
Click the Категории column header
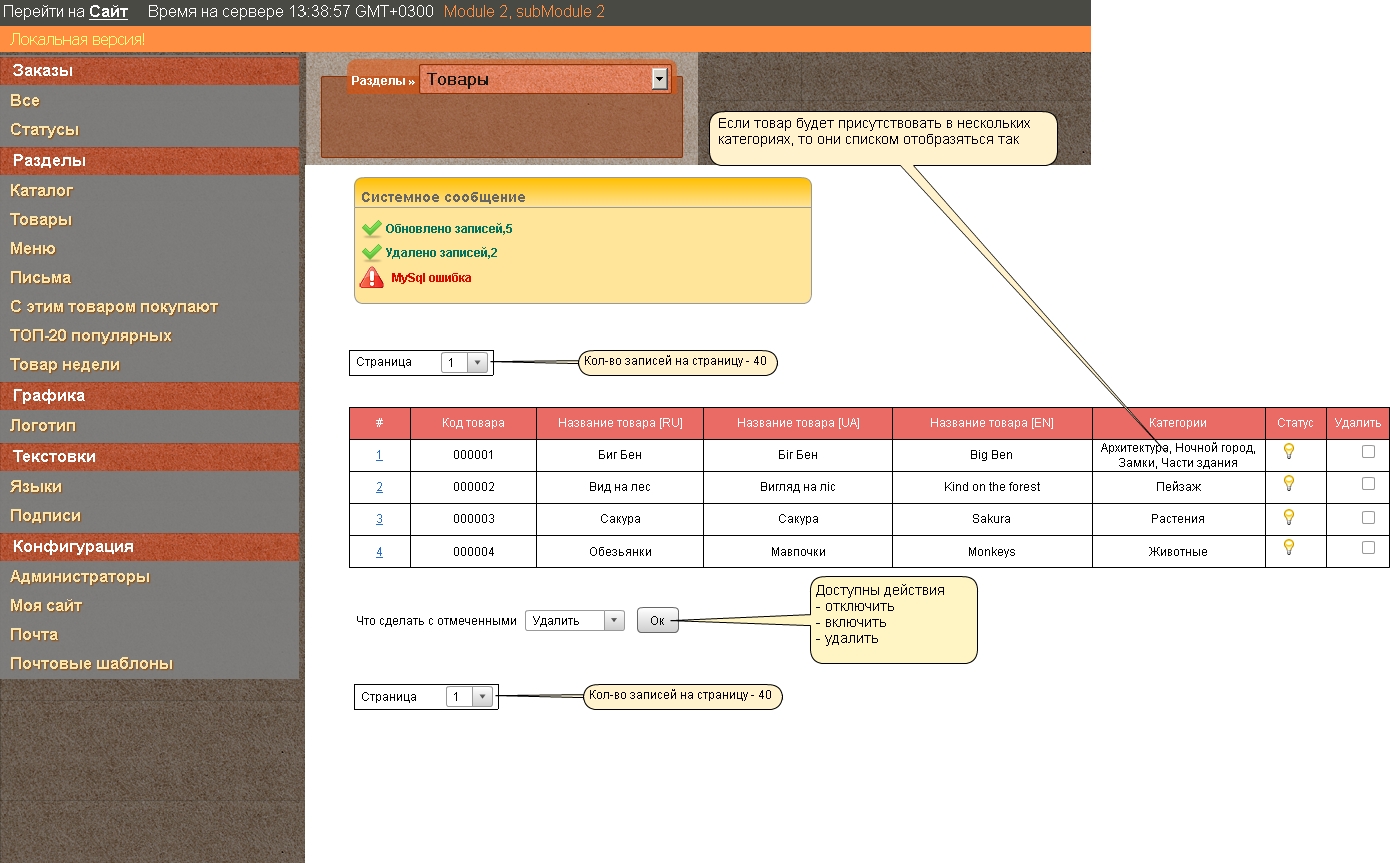pos(1178,423)
